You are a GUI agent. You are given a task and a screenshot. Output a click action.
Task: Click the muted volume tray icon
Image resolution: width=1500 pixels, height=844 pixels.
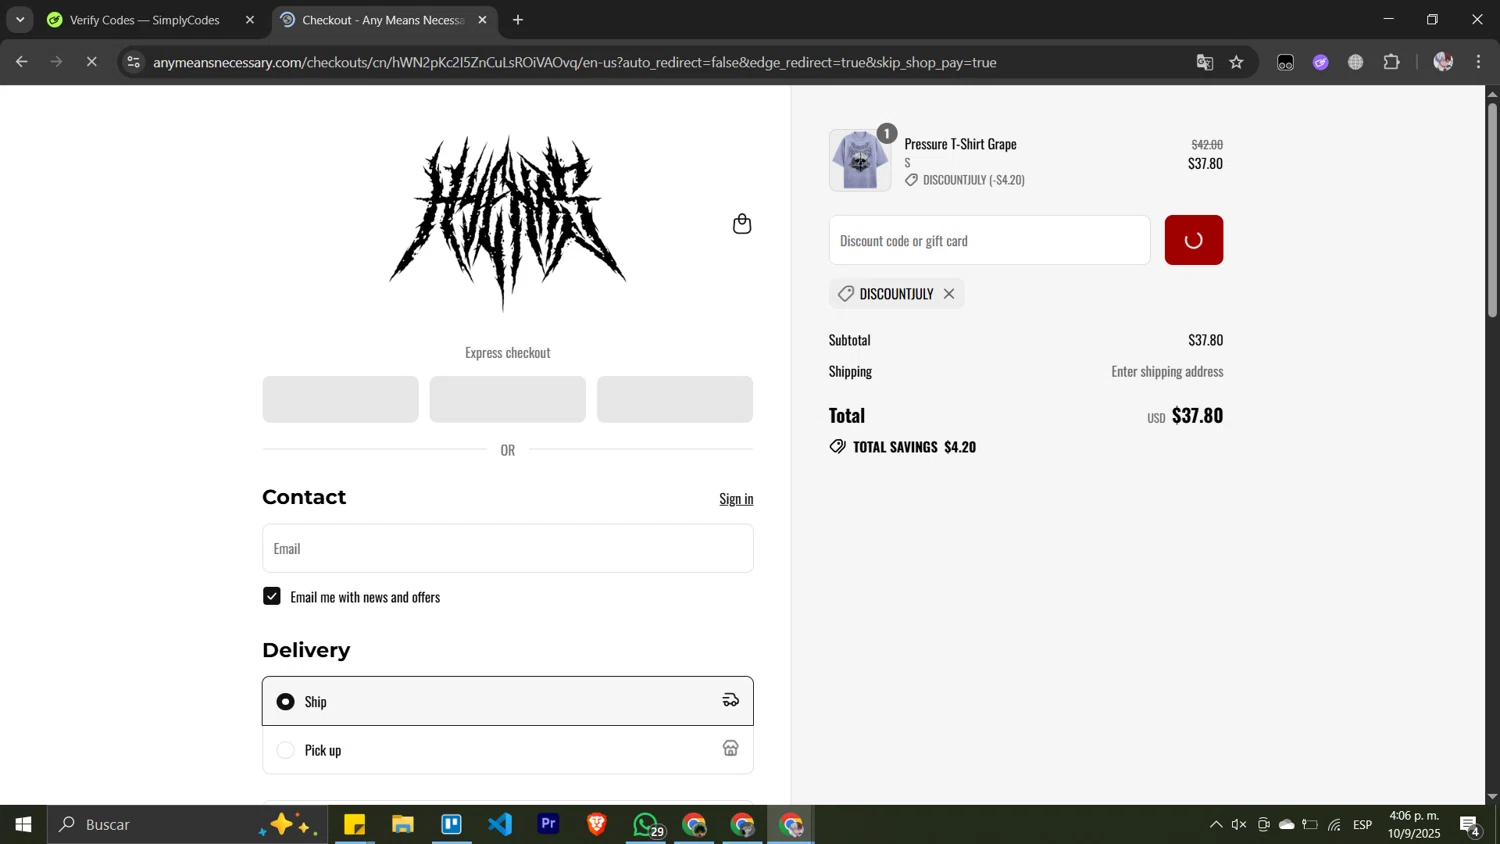click(x=1239, y=825)
